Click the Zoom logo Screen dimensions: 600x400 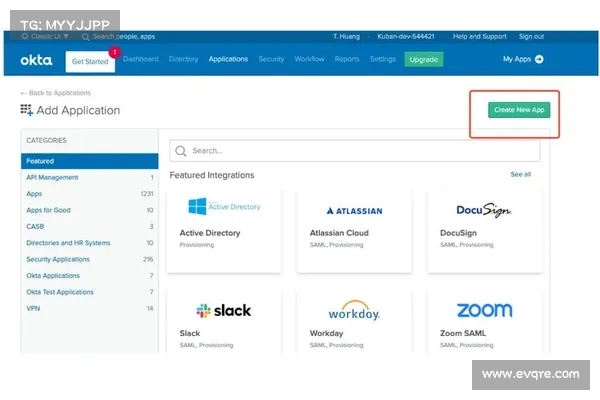point(484,310)
